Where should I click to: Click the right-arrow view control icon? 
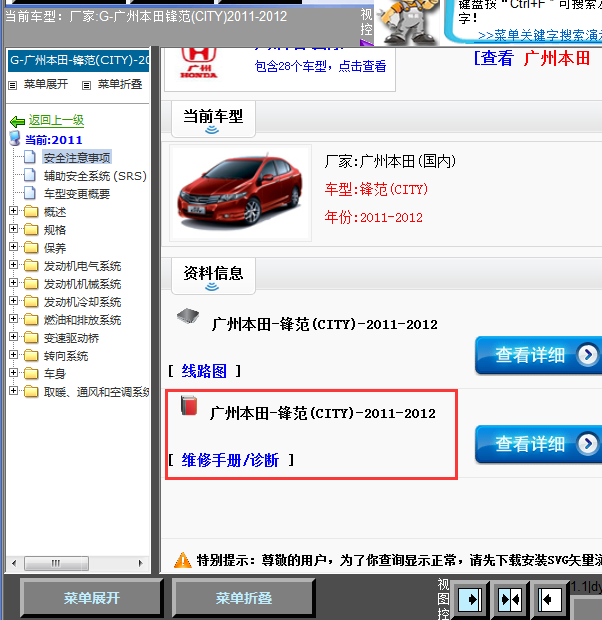pyautogui.click(x=470, y=599)
